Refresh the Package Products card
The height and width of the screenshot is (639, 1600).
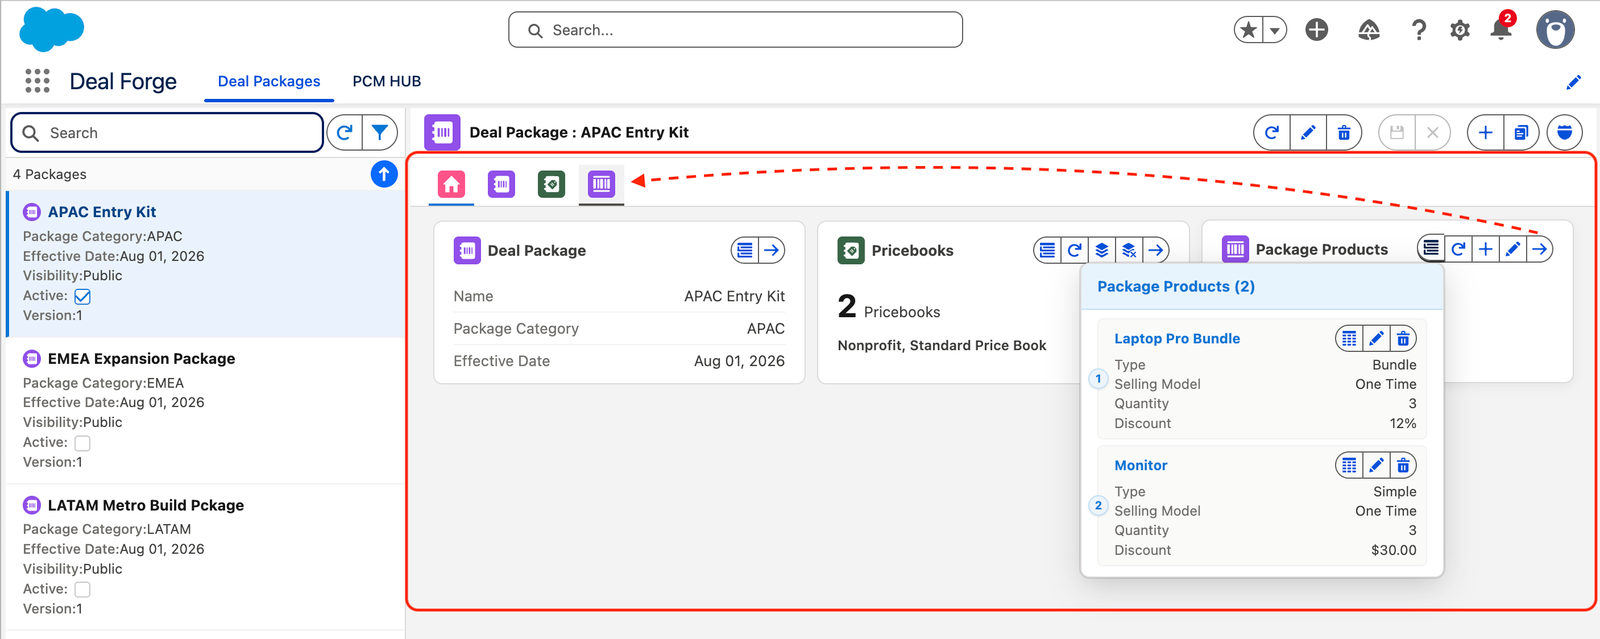1459,249
